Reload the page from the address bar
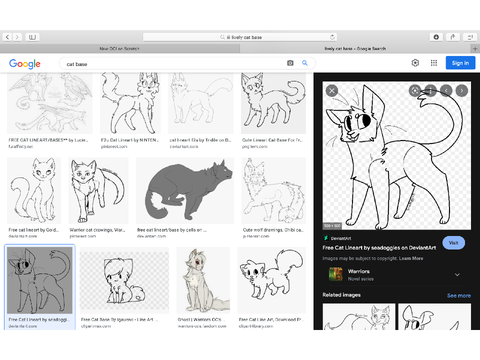 332,37
